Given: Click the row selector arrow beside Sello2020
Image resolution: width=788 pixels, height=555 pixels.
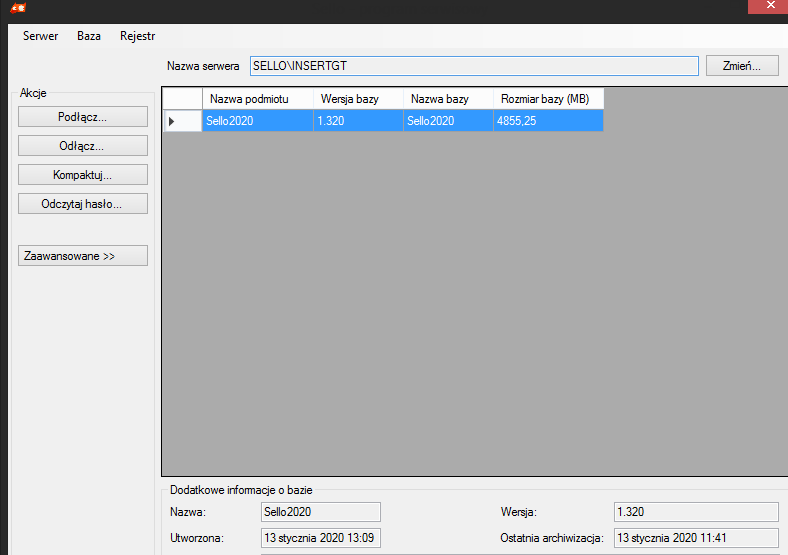Looking at the screenshot, I should click(x=172, y=121).
